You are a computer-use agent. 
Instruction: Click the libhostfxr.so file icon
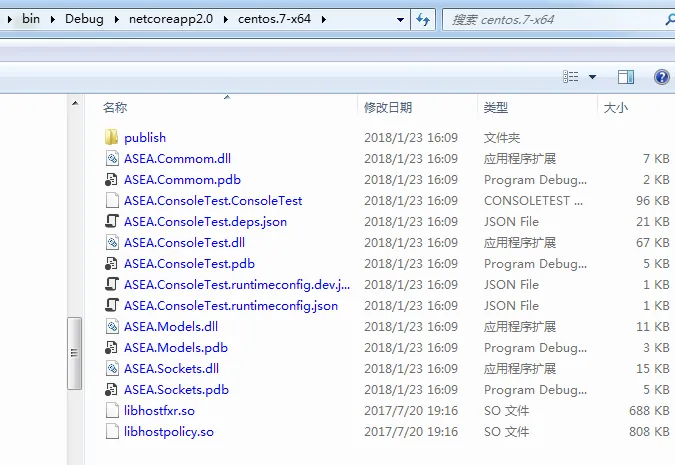click(x=112, y=411)
